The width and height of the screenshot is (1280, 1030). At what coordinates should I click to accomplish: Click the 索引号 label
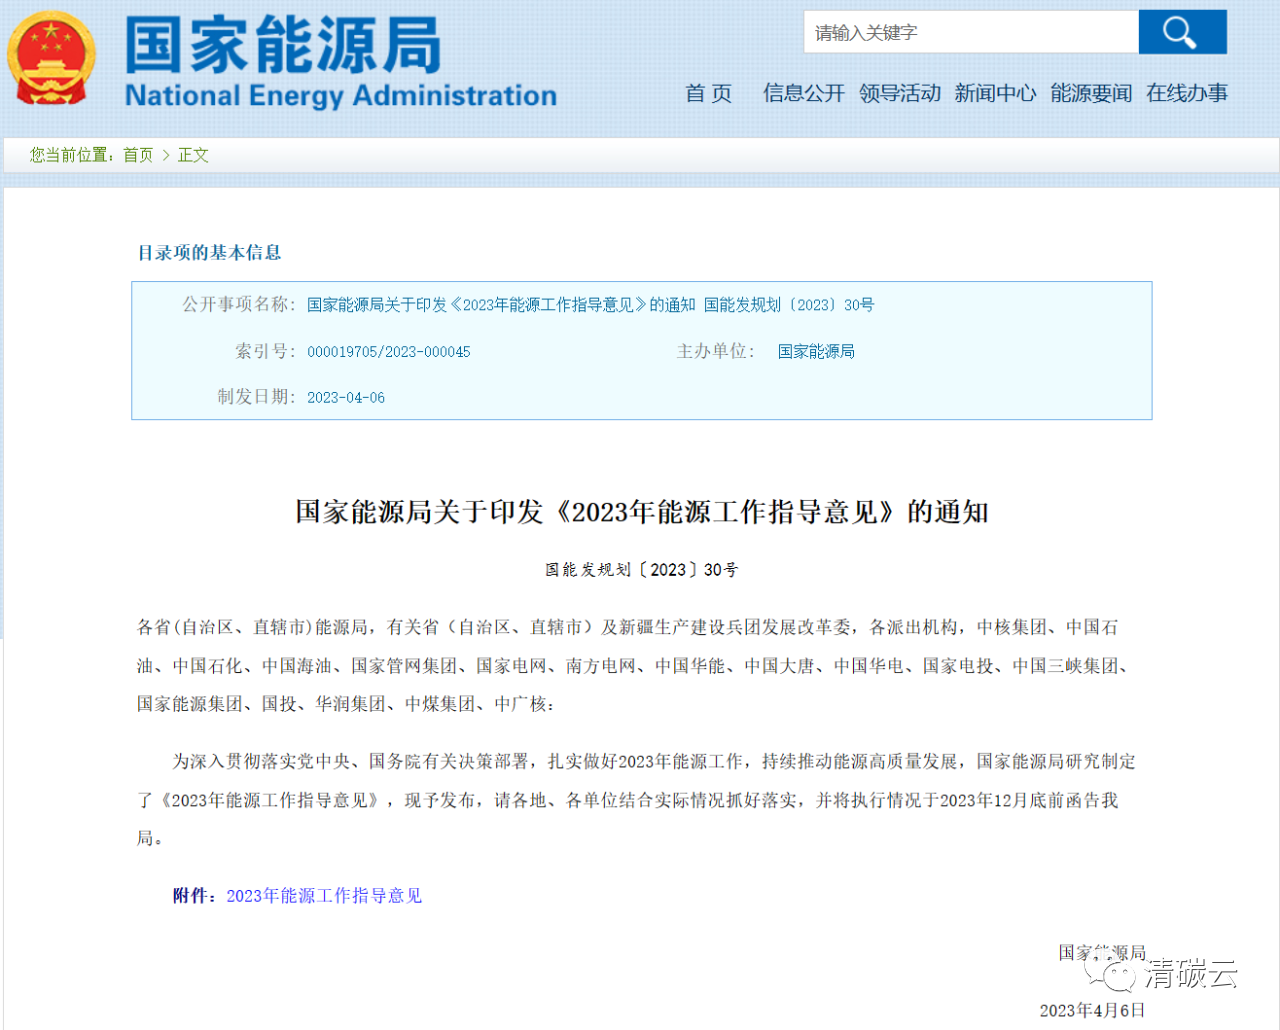[x=265, y=352]
